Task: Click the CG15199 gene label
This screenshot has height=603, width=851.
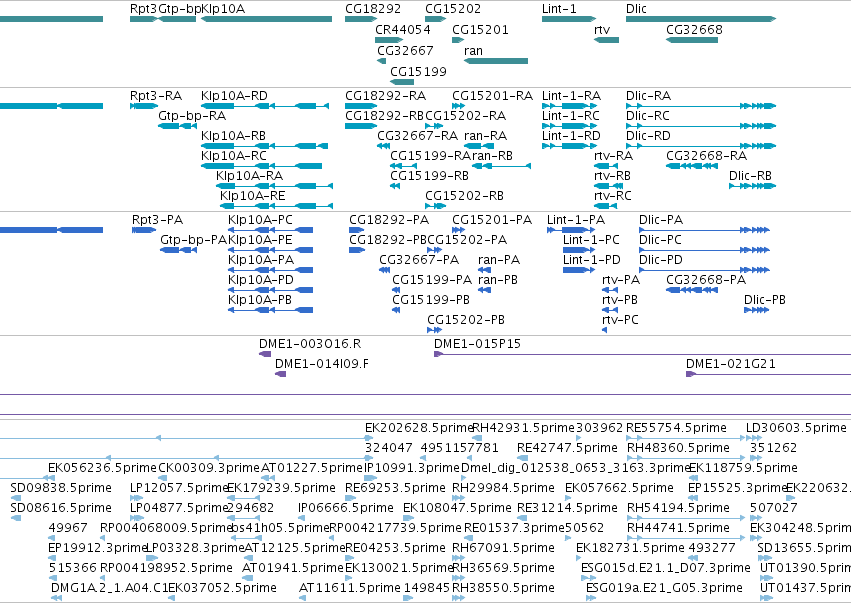Action: tap(418, 71)
